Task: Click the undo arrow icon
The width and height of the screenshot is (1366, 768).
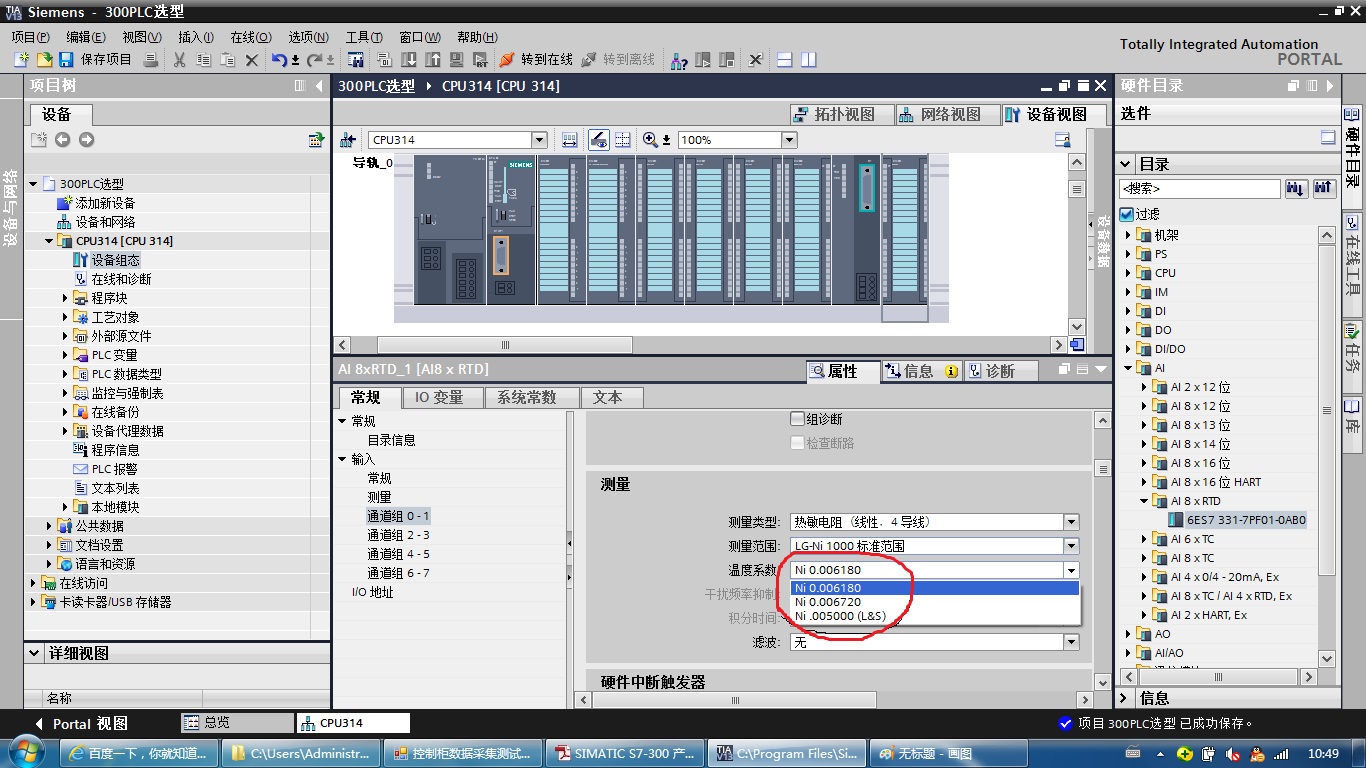Action: coord(279,60)
